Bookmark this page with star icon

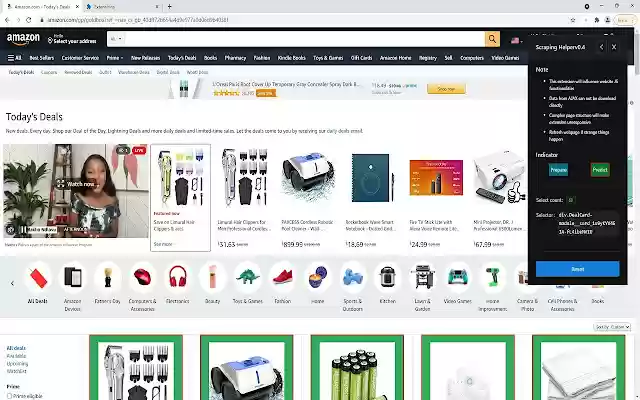(573, 20)
